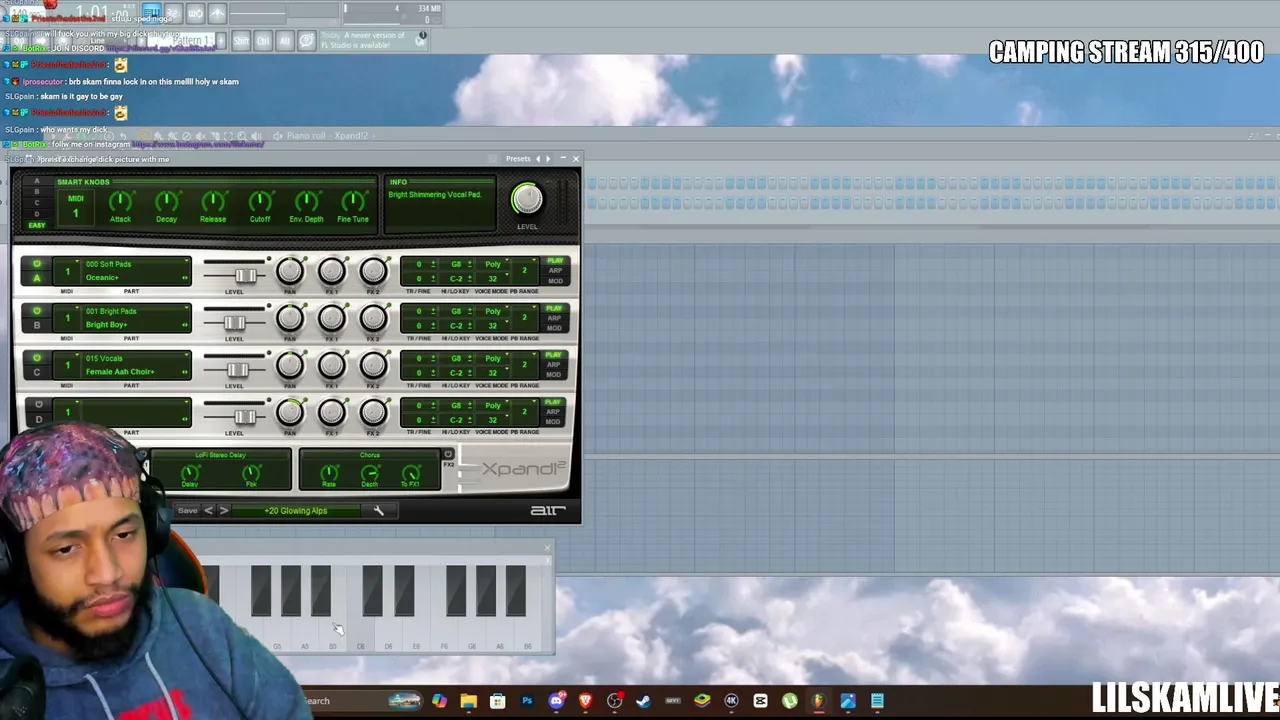Open Part B voice mode Poly dropdown
1280x720 pixels.
point(492,312)
